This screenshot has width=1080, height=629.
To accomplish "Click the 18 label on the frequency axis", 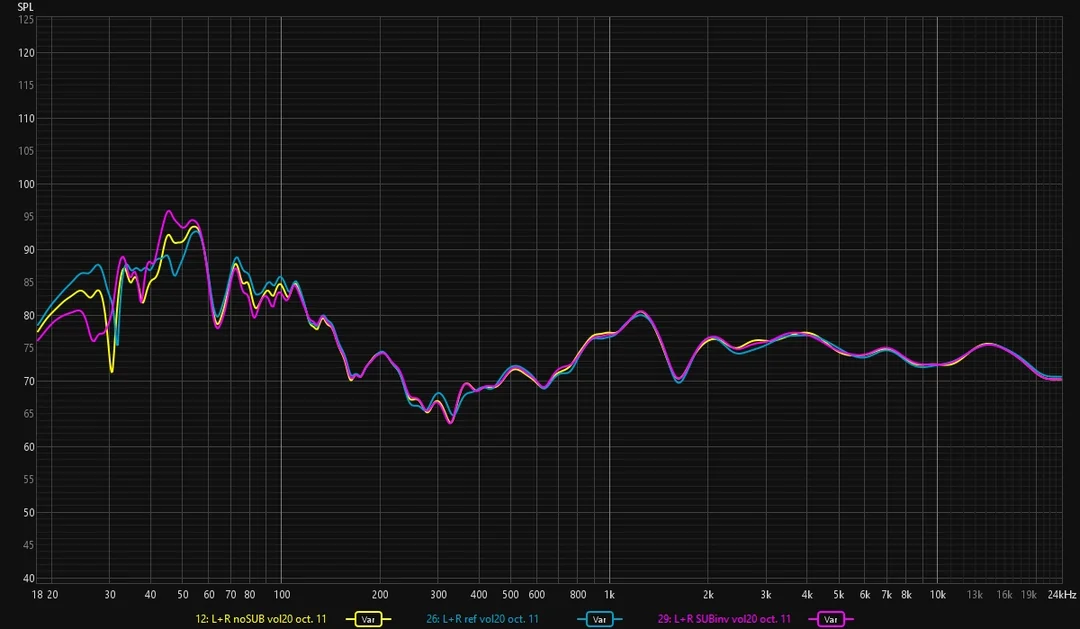I will point(37,595).
